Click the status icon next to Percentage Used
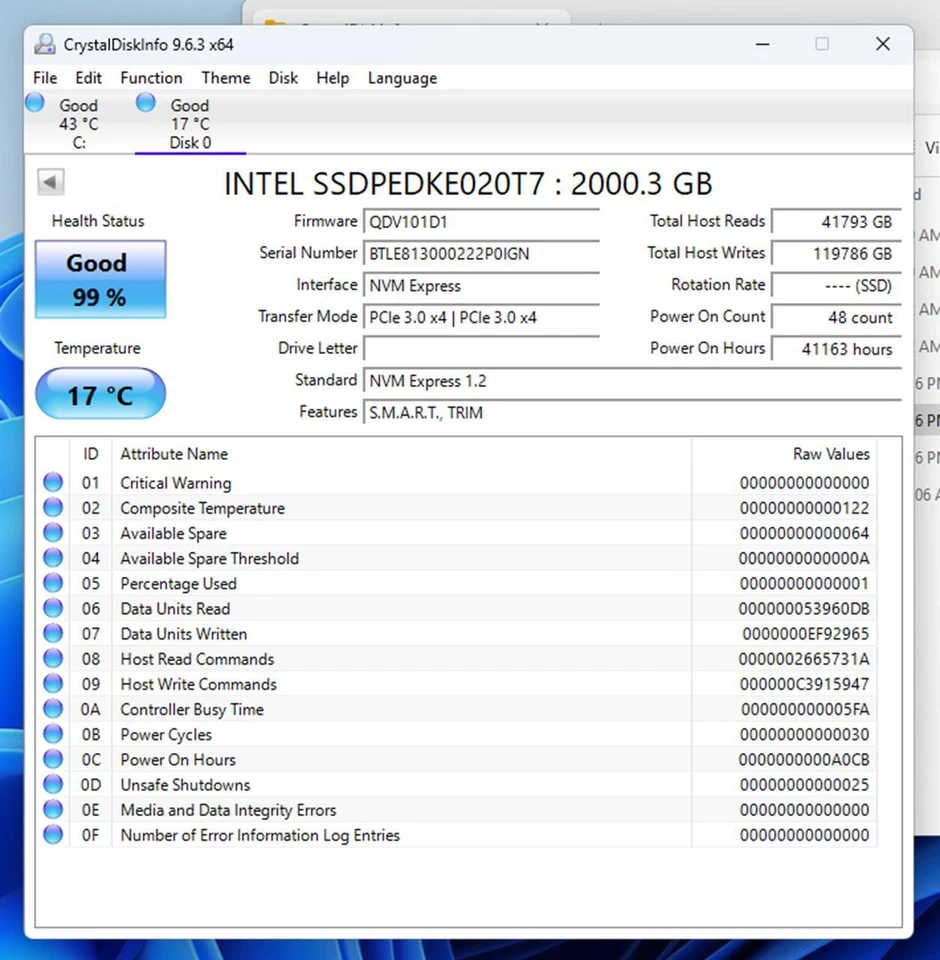 (52, 582)
